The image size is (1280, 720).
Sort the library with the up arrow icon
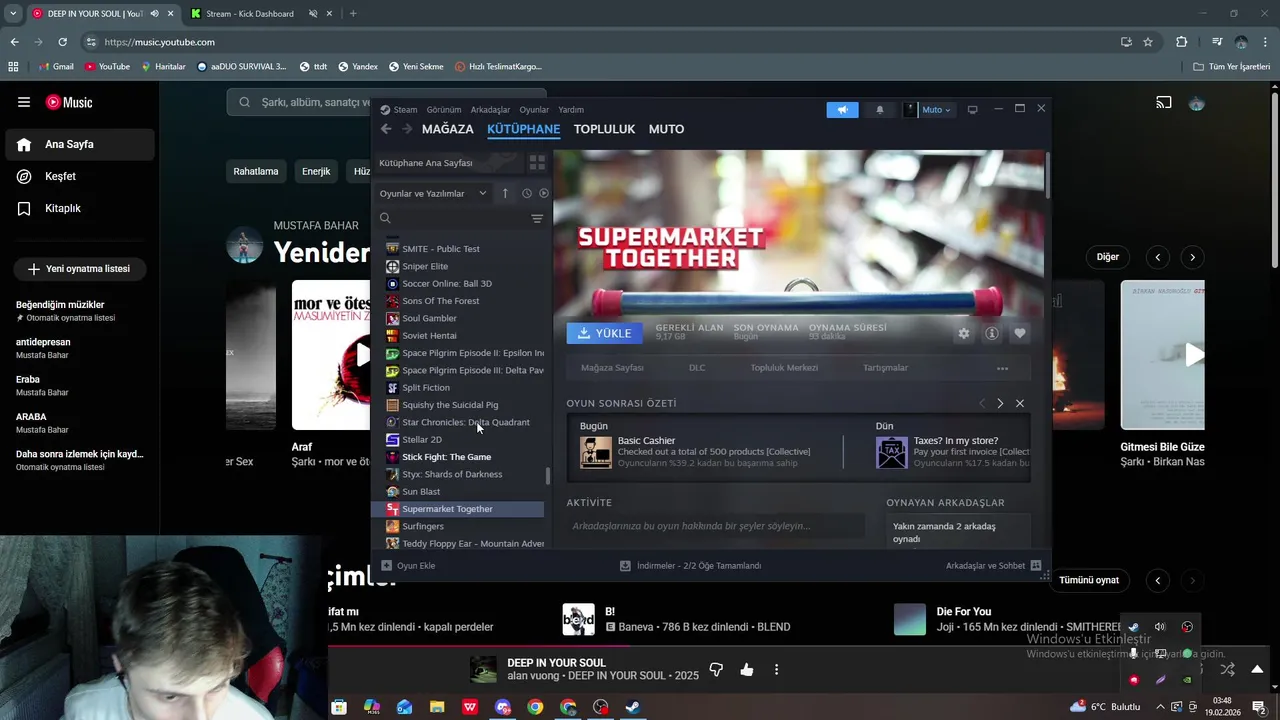[505, 193]
